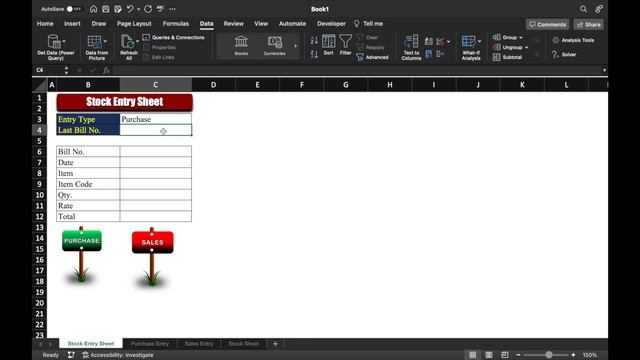Toggle the AutoSave switch
Viewport: 640px width, 360px height.
[74, 9]
